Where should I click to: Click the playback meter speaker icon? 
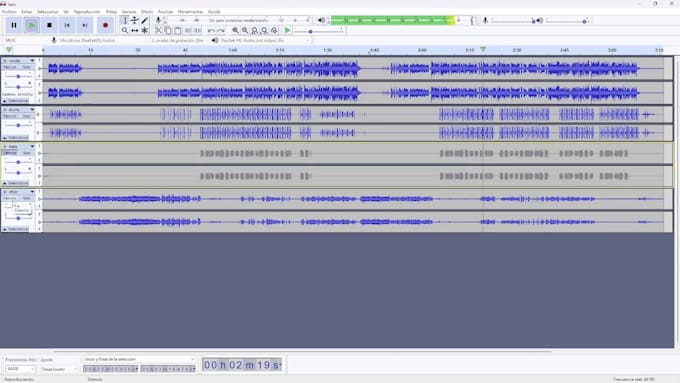321,20
